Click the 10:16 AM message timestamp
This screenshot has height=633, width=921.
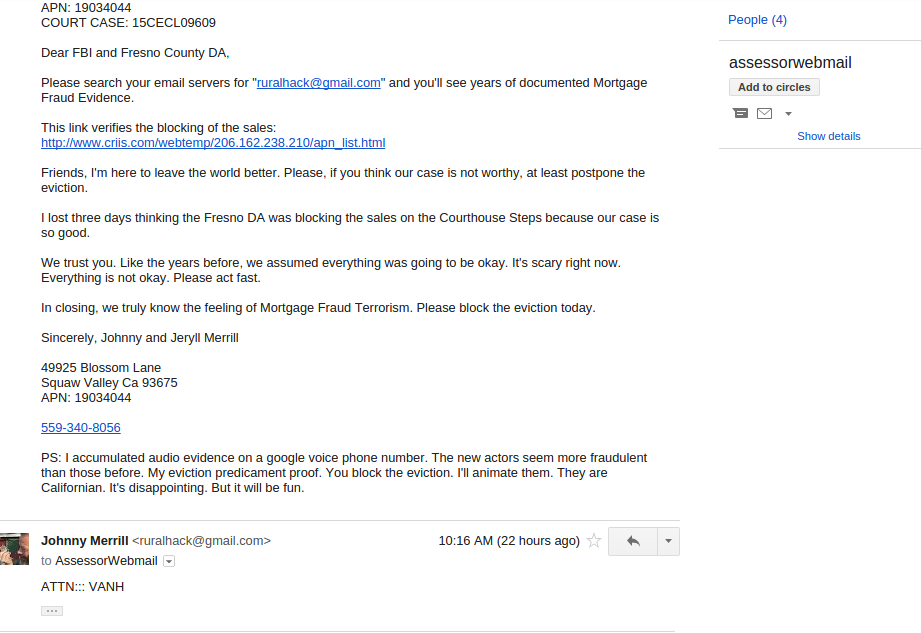[x=509, y=541]
